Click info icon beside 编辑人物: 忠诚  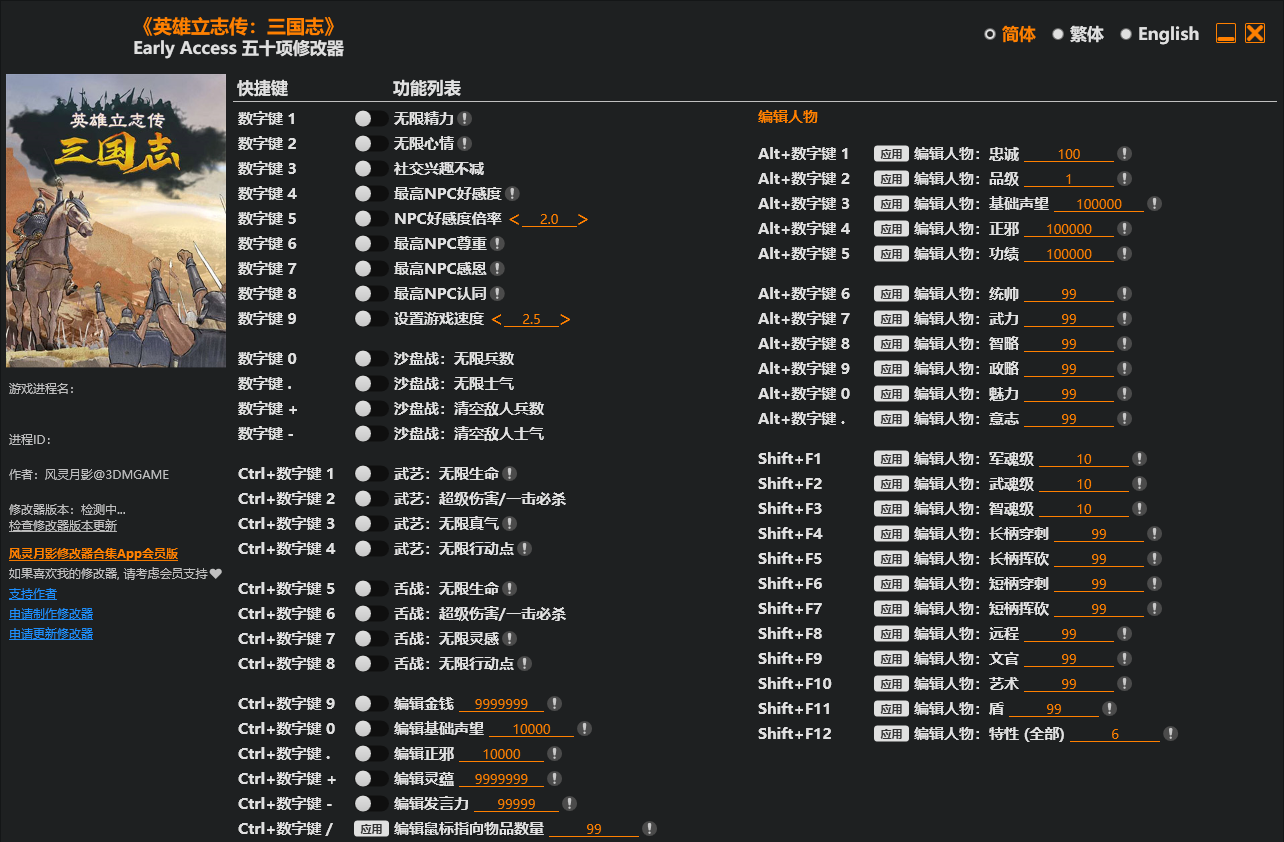pos(1124,154)
